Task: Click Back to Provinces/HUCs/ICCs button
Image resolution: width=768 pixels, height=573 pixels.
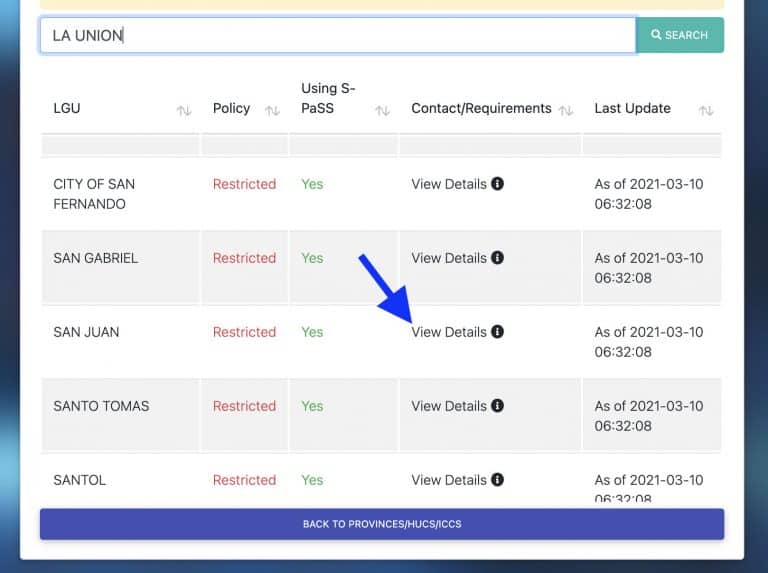Action: tap(381, 524)
